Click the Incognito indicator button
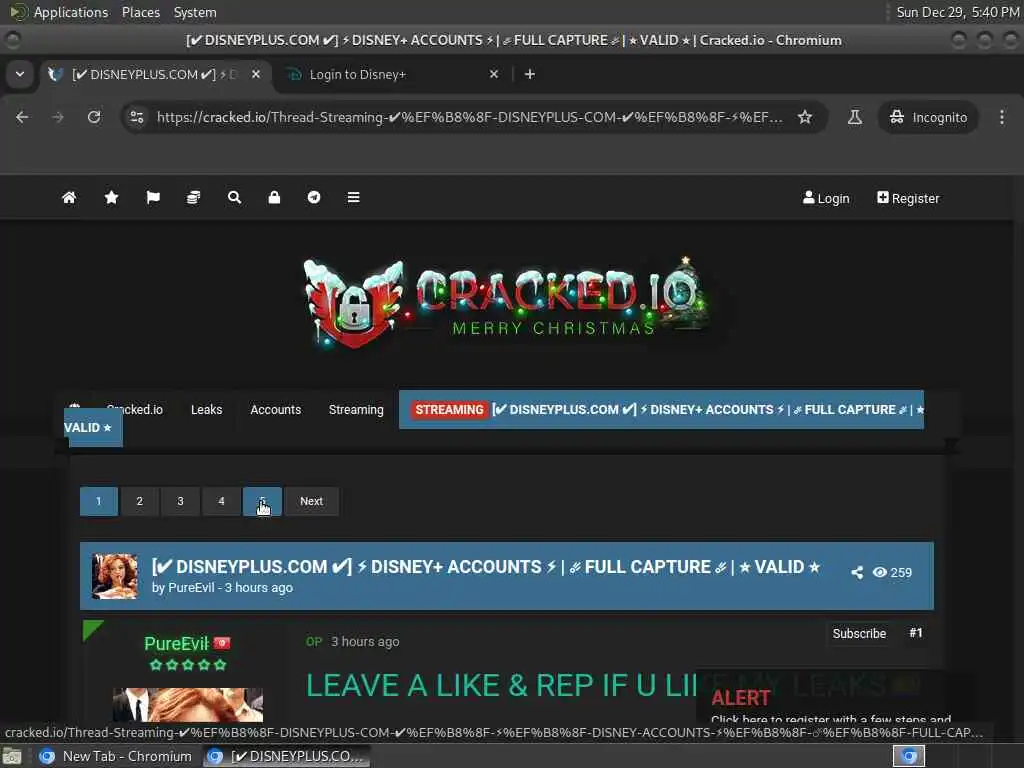 tap(928, 117)
